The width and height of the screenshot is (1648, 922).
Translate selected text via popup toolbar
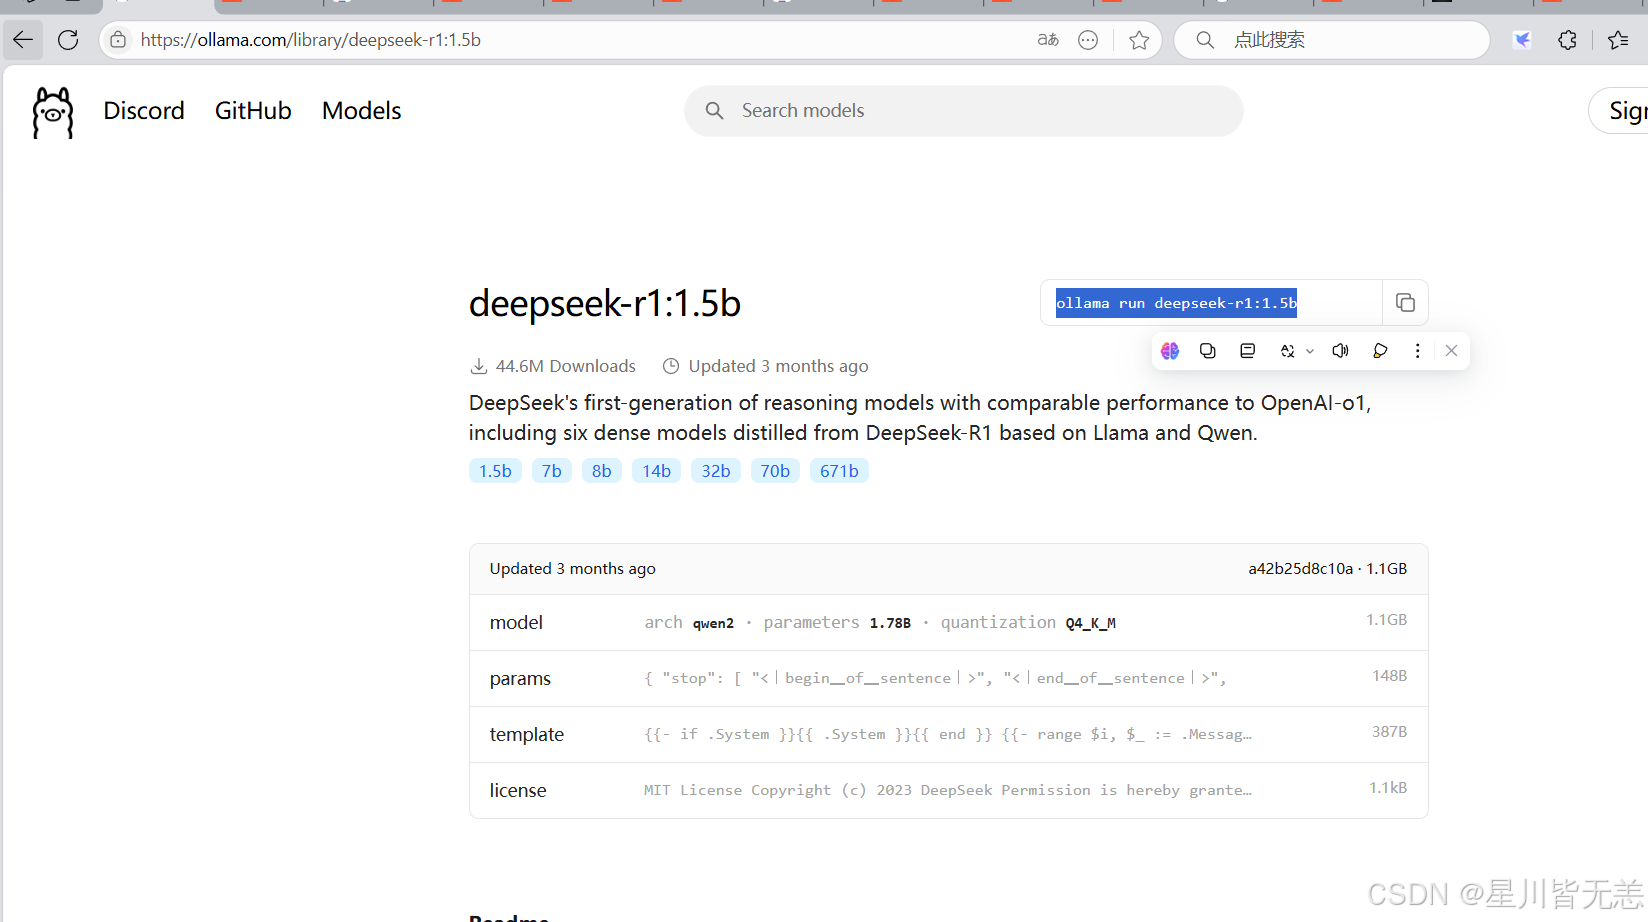pos(1287,351)
